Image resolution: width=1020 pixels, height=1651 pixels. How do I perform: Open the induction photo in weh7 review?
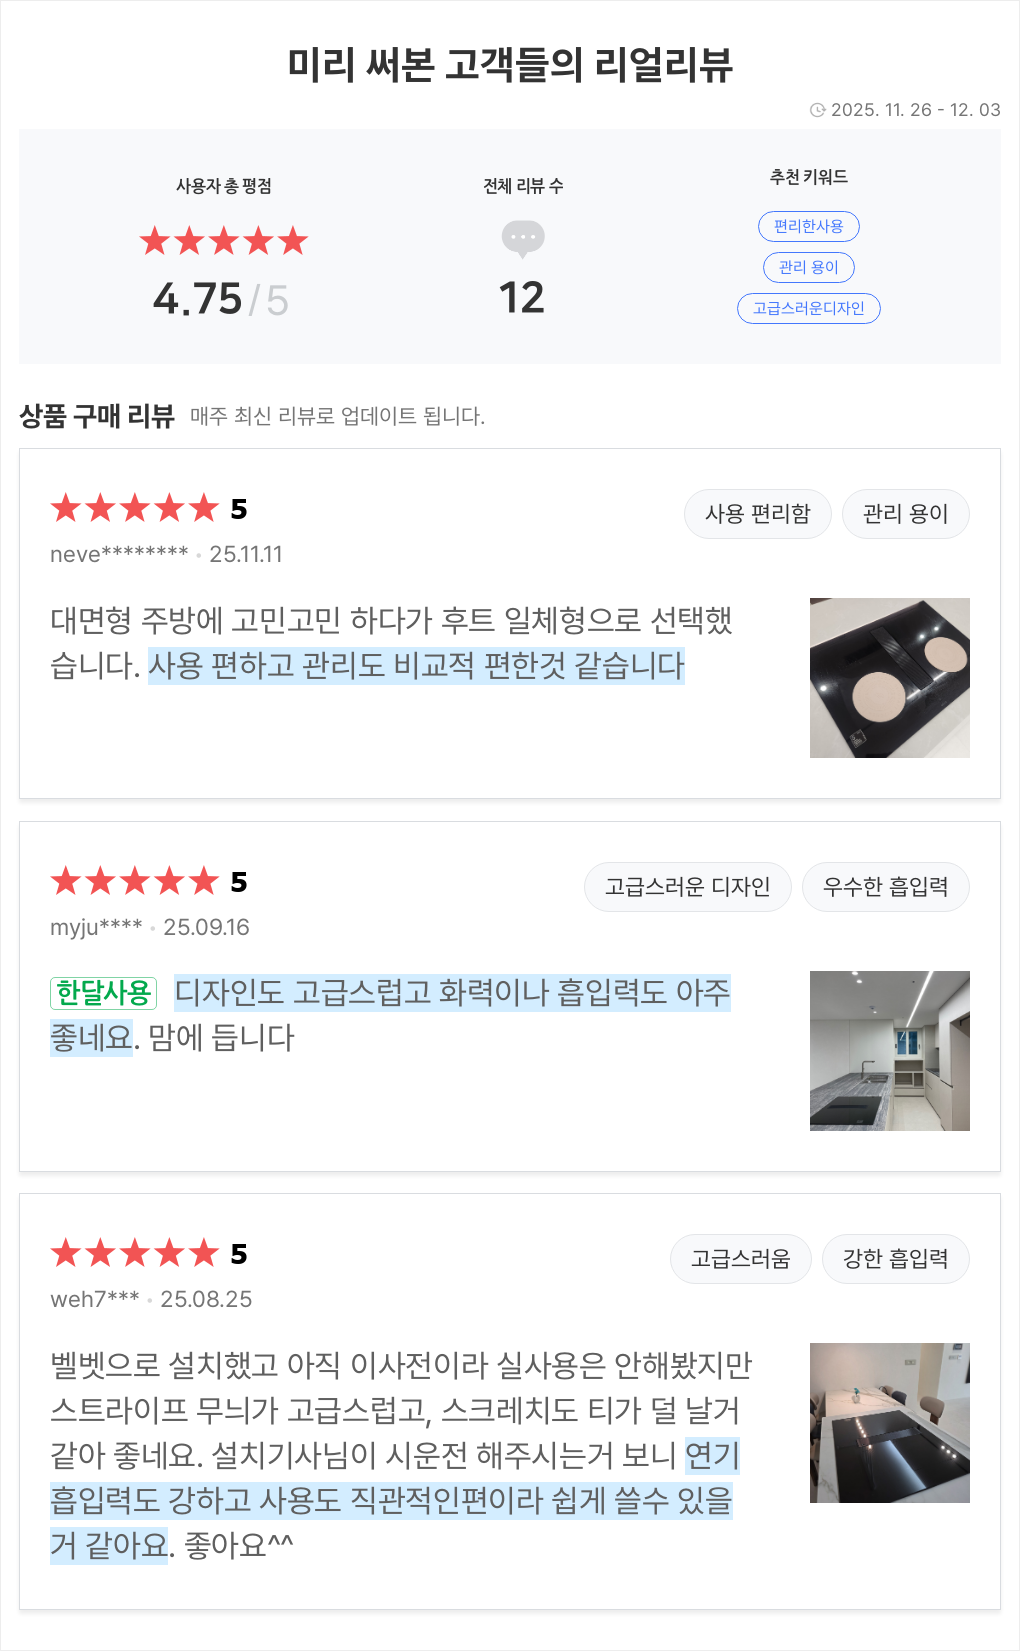[889, 1423]
